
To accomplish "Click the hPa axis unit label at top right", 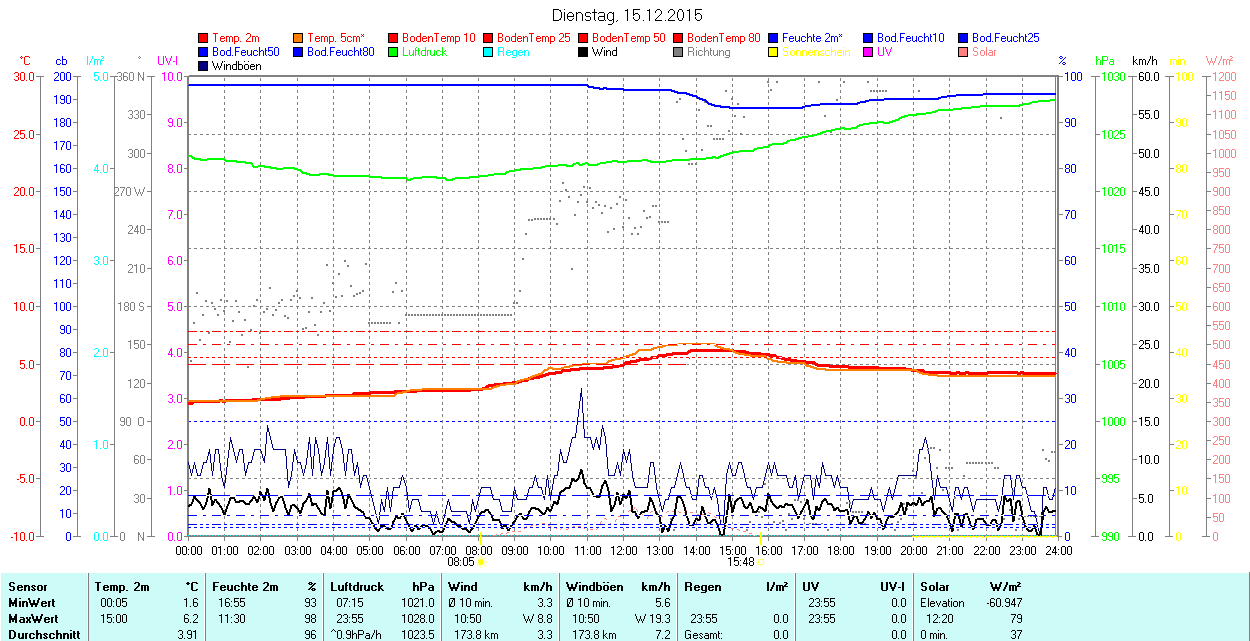I will point(1105,61).
